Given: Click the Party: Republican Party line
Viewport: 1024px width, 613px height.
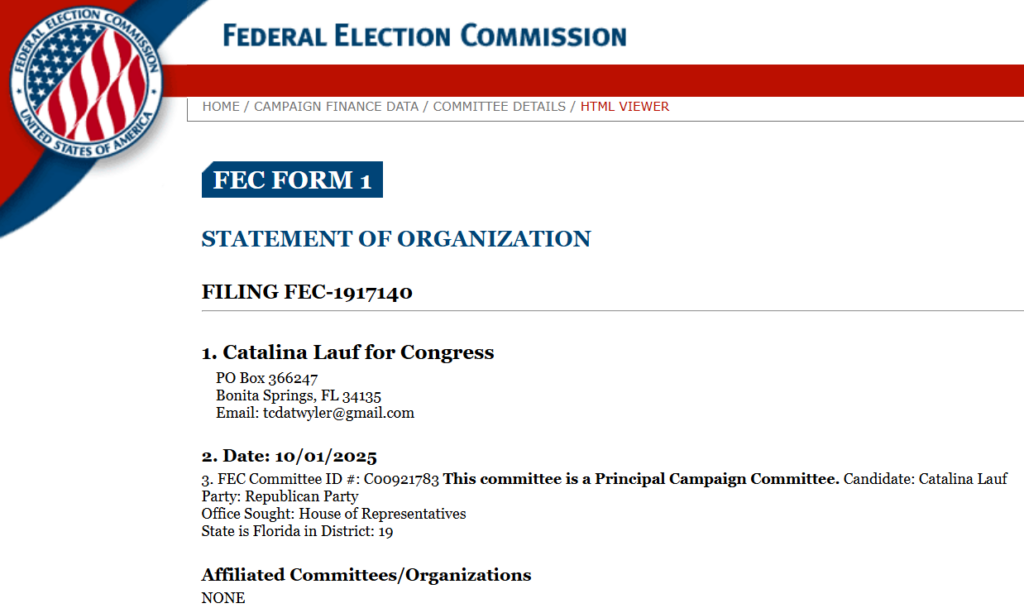Looking at the screenshot, I should point(279,496).
